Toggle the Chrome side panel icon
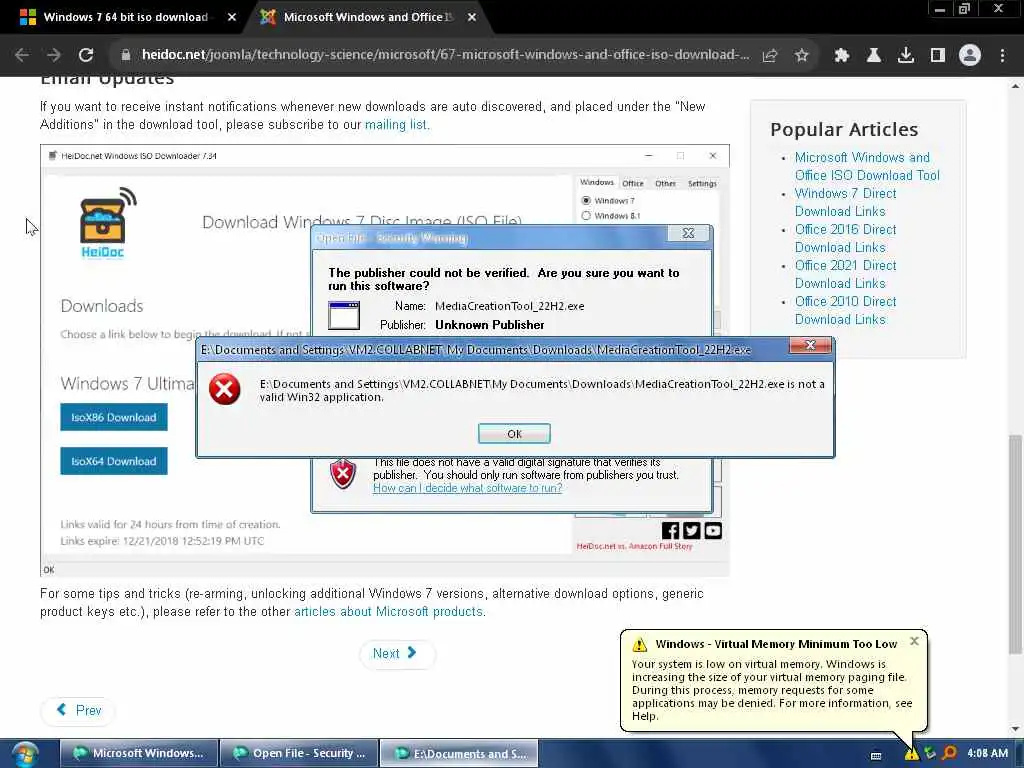 938,56
